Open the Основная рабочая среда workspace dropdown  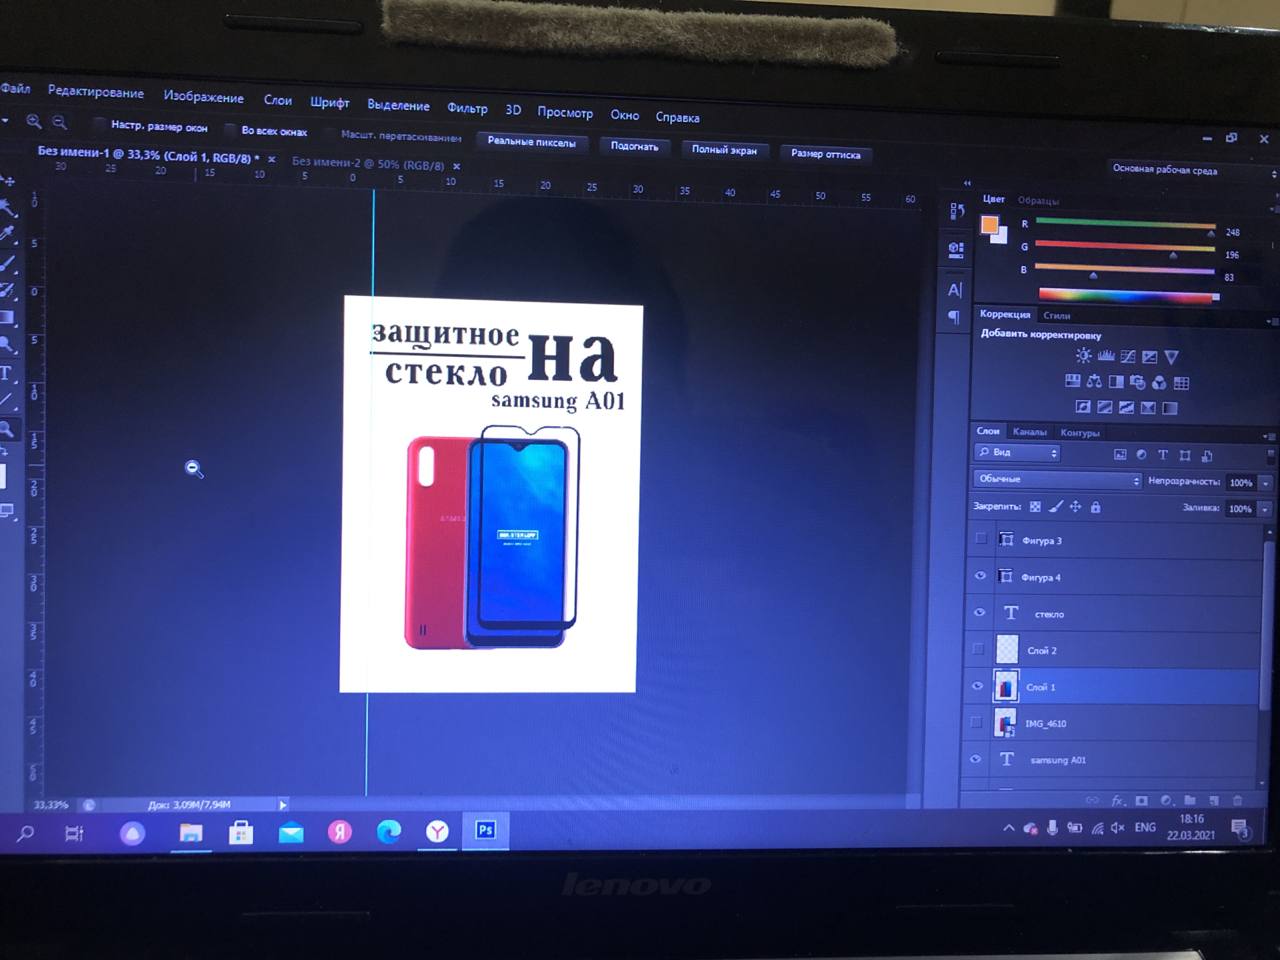[x=1193, y=171]
